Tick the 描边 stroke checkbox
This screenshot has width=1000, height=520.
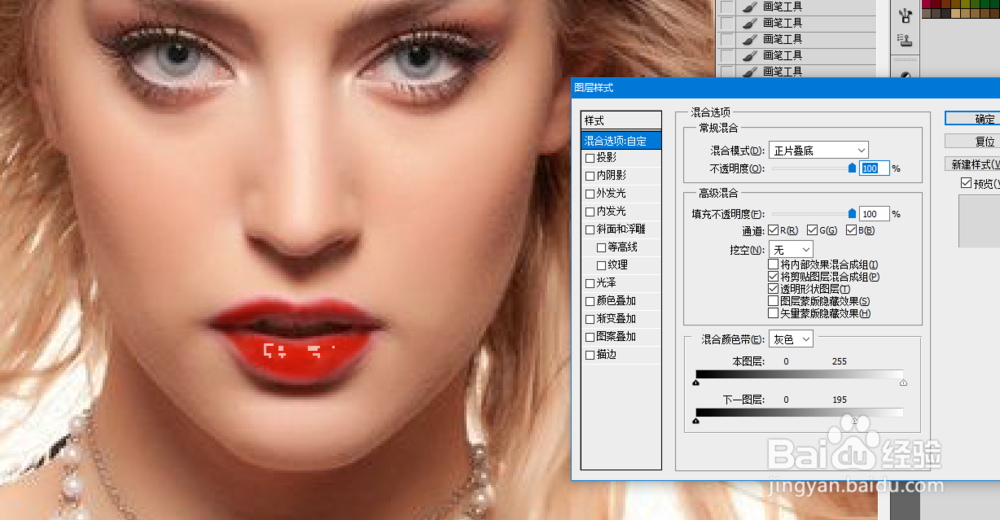coord(590,354)
